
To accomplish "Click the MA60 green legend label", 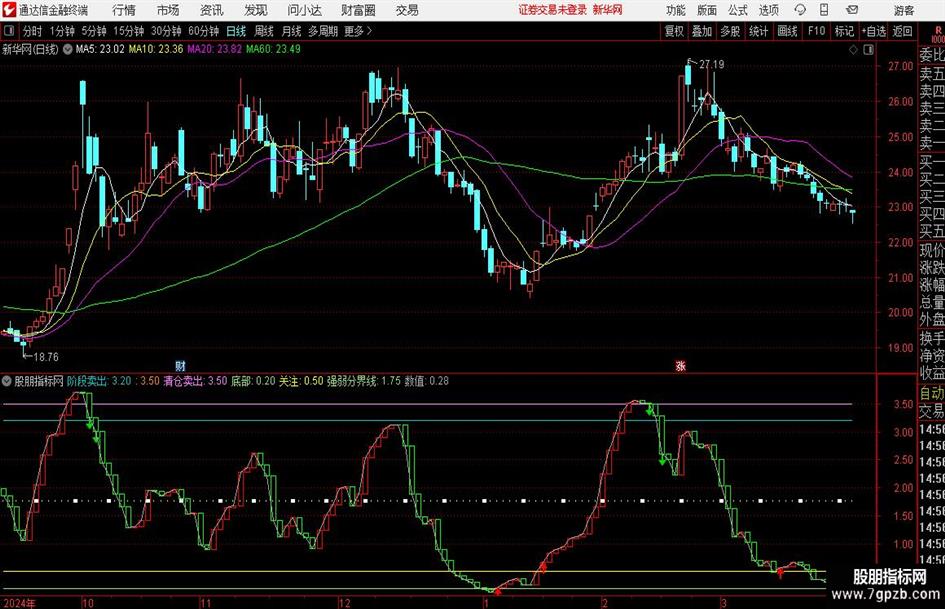I will click(x=274, y=48).
